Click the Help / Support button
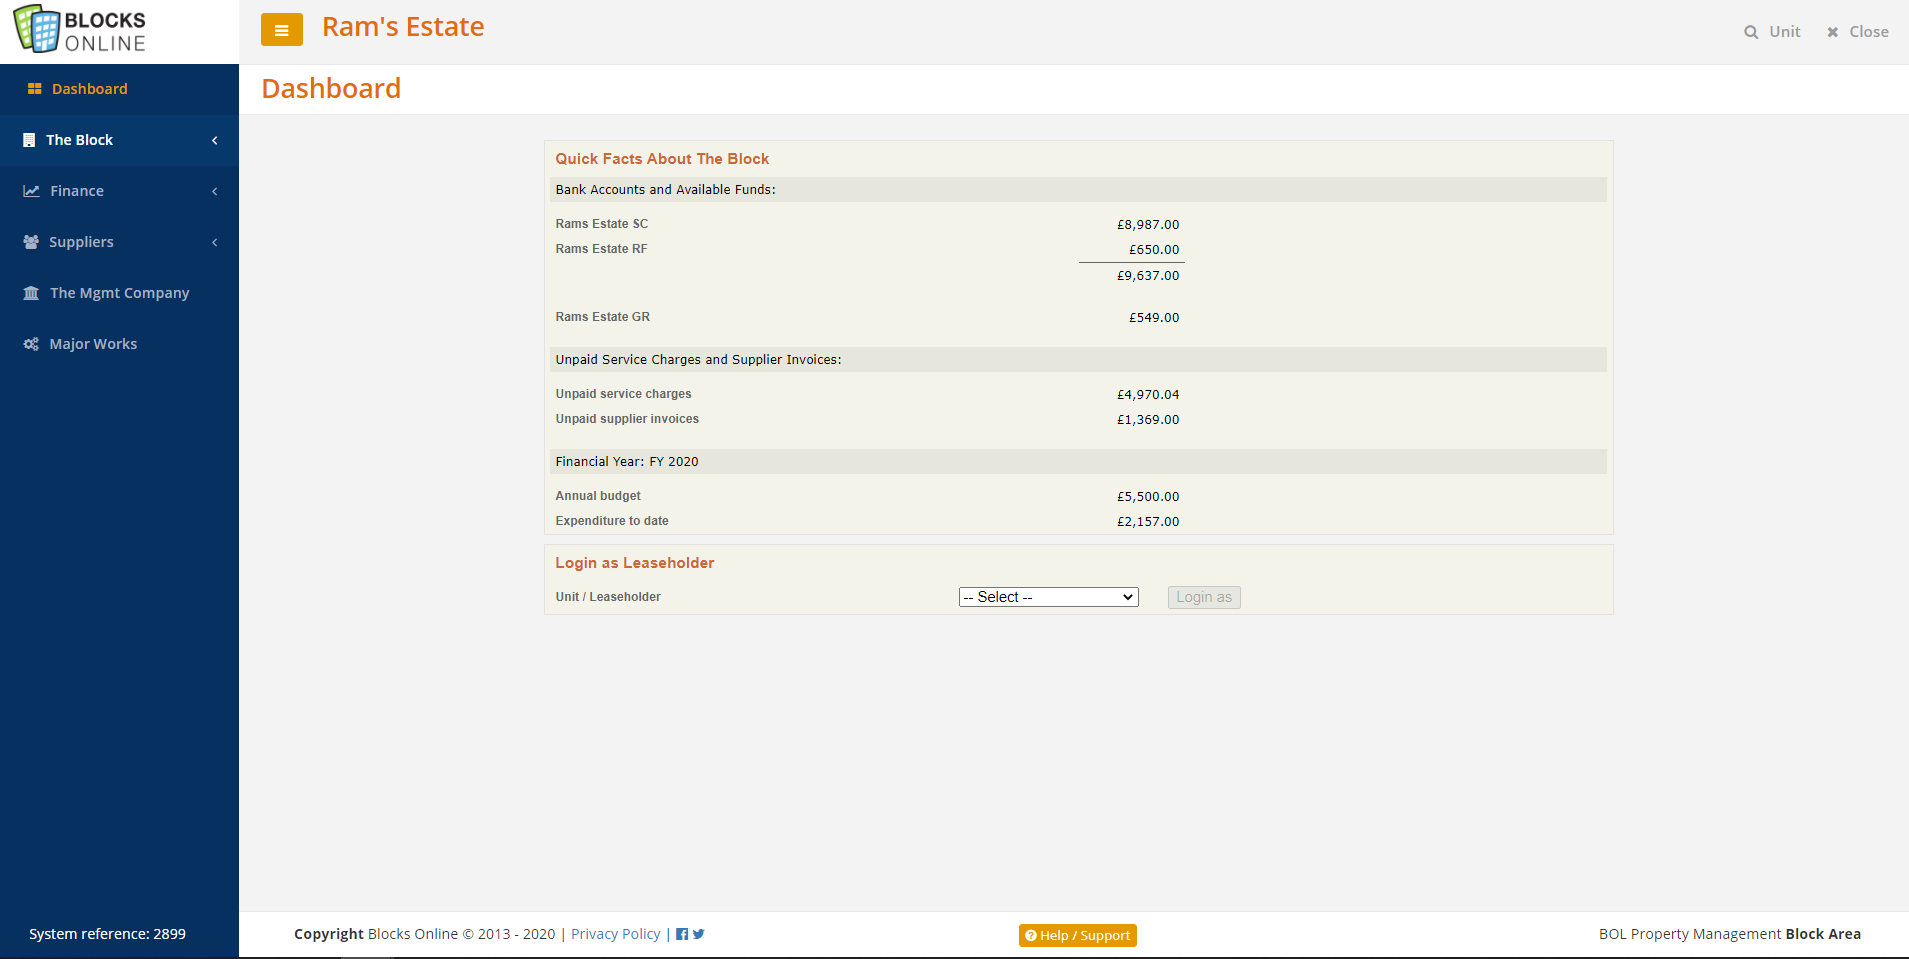Viewport: 1909px width, 959px height. click(x=1076, y=935)
